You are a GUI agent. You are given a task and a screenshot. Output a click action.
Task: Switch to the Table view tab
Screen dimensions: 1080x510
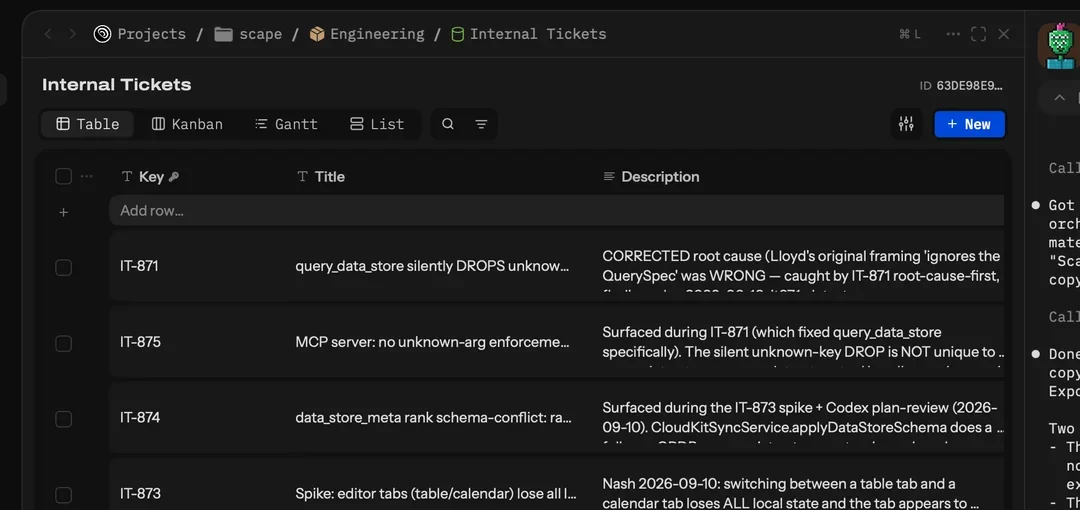(87, 124)
